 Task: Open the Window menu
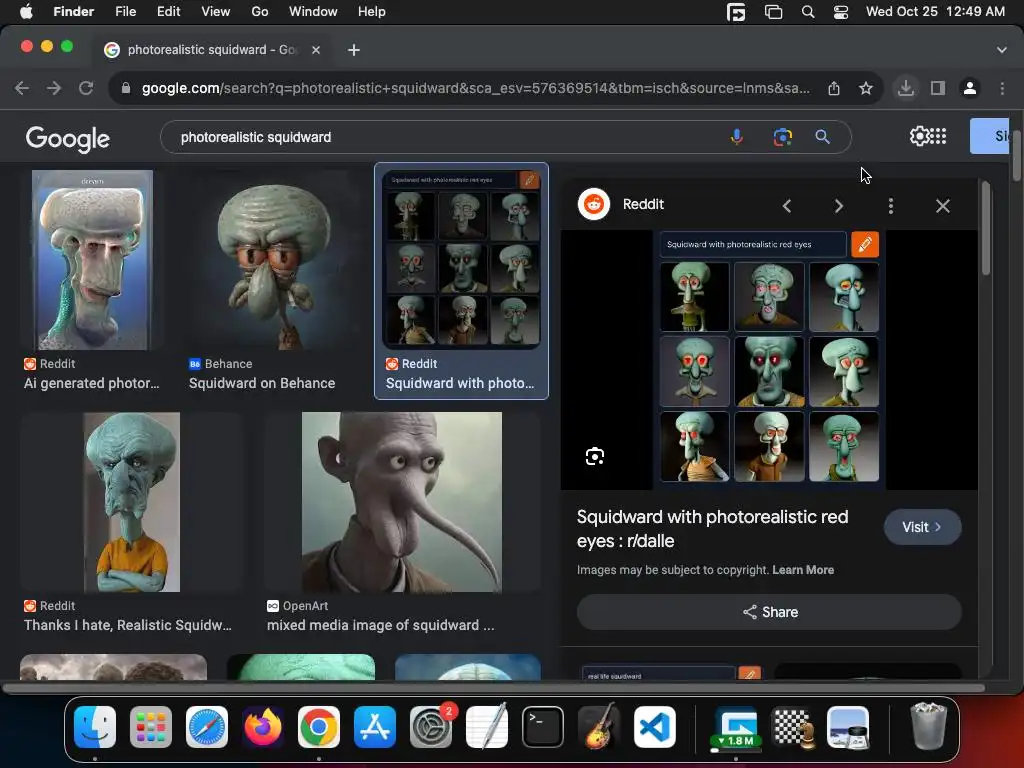313,12
